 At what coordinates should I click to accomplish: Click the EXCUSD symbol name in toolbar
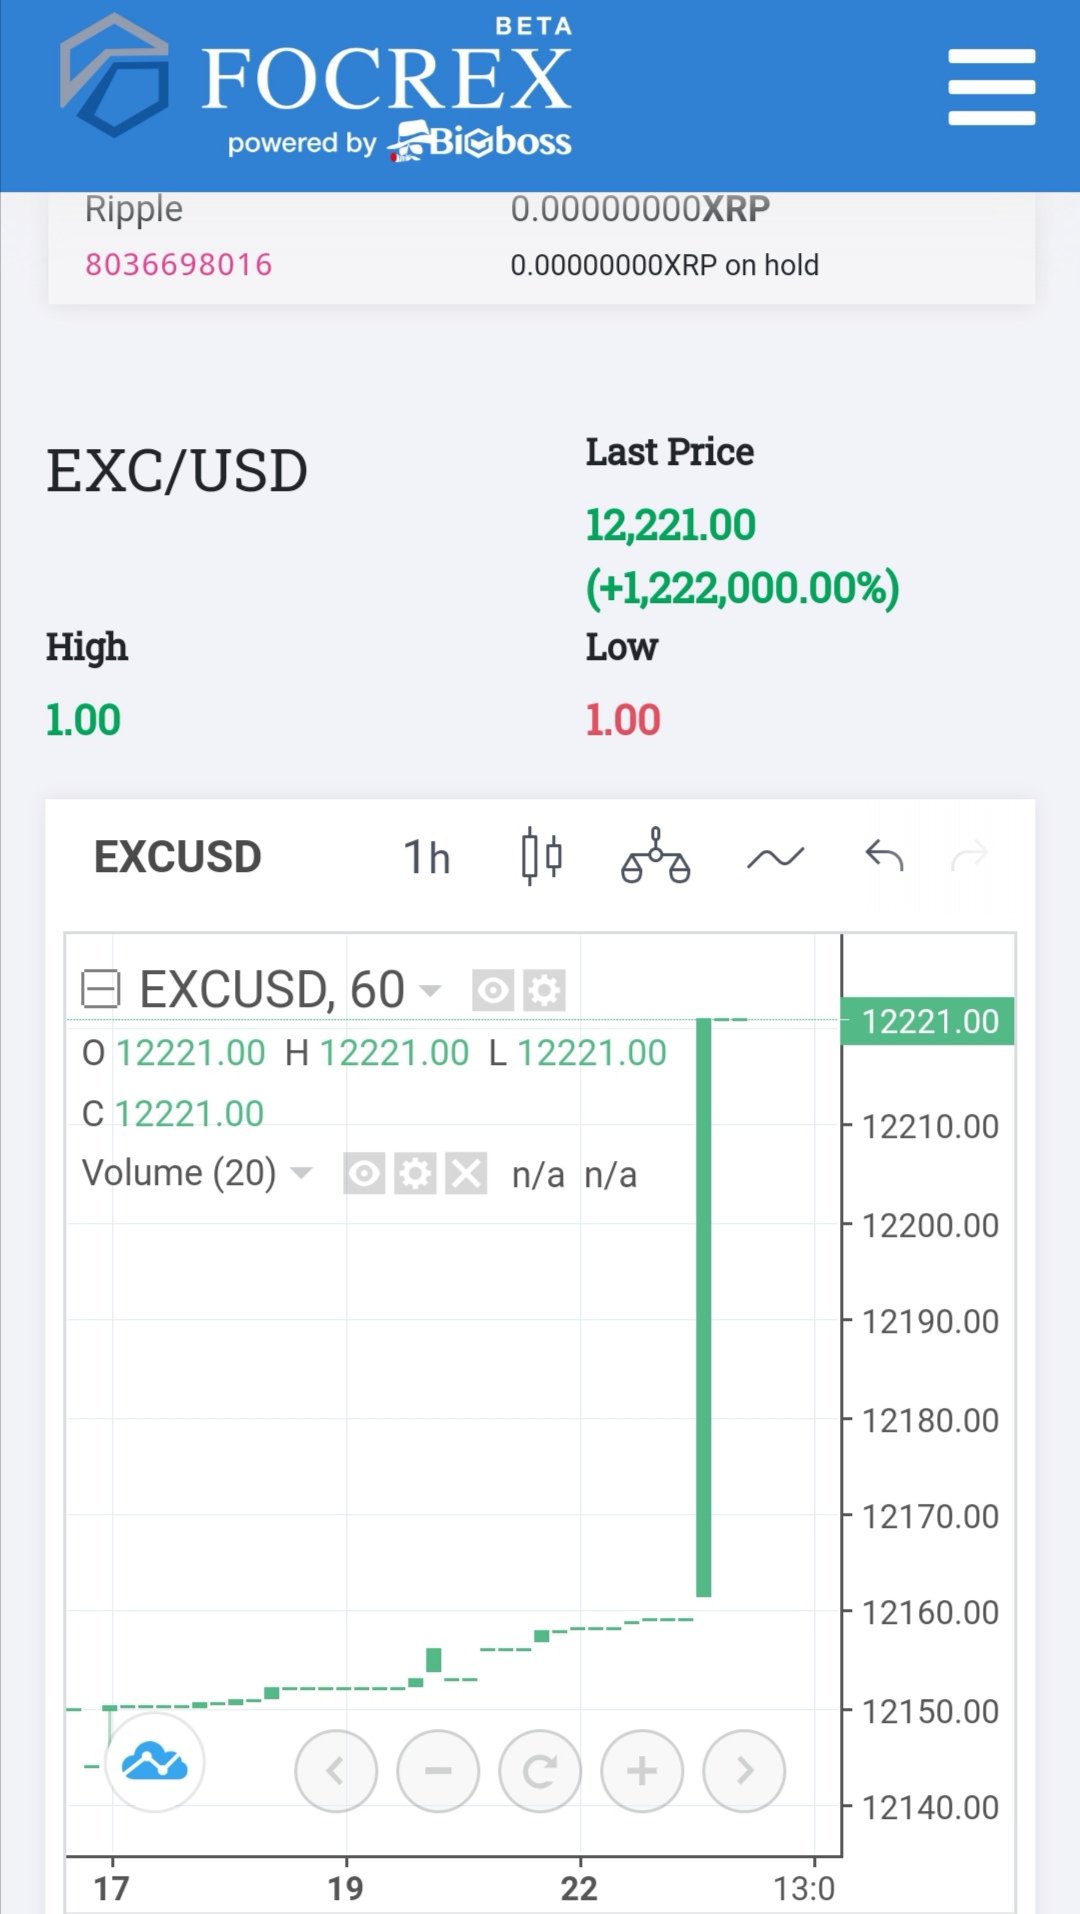point(178,857)
